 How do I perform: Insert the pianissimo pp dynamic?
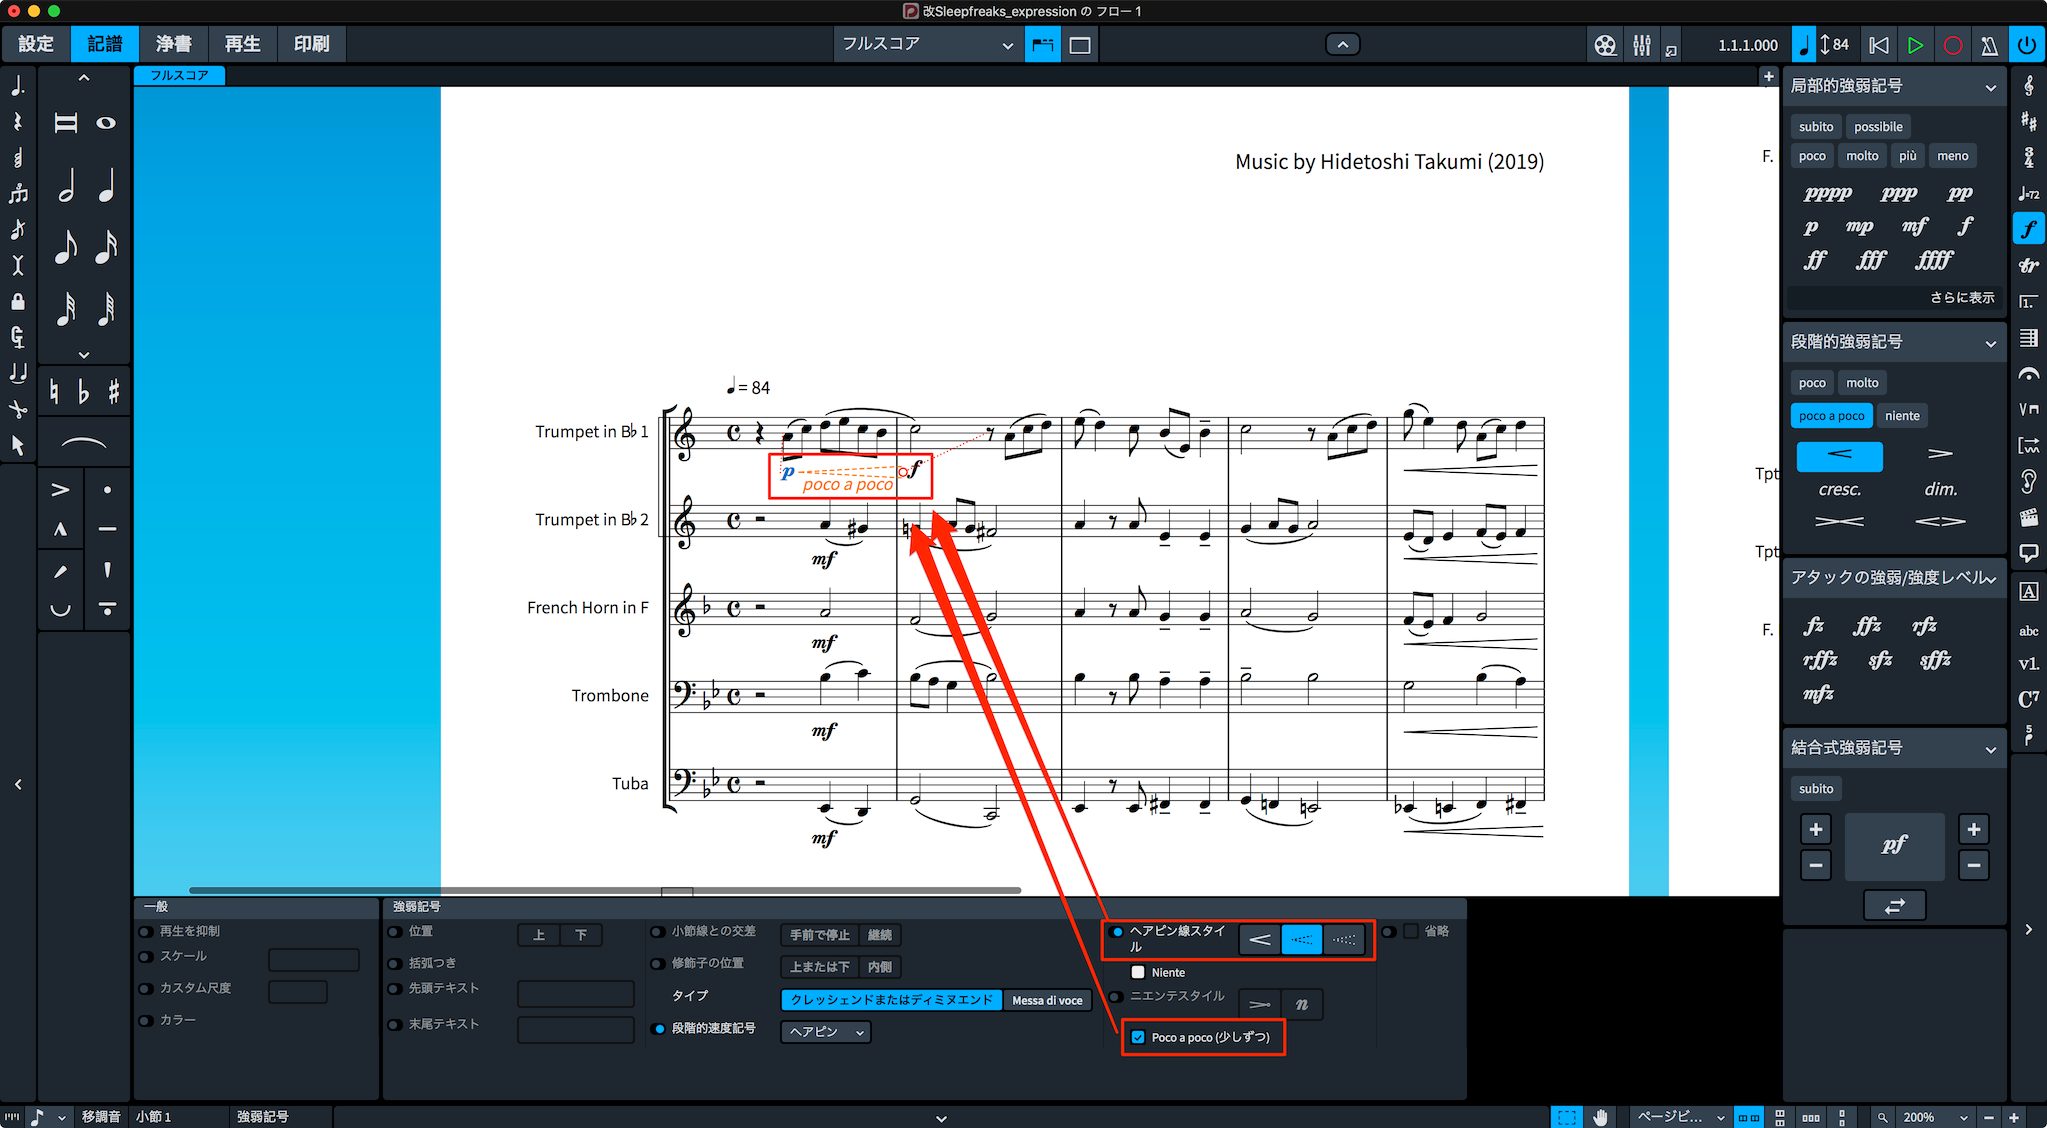tap(1959, 193)
